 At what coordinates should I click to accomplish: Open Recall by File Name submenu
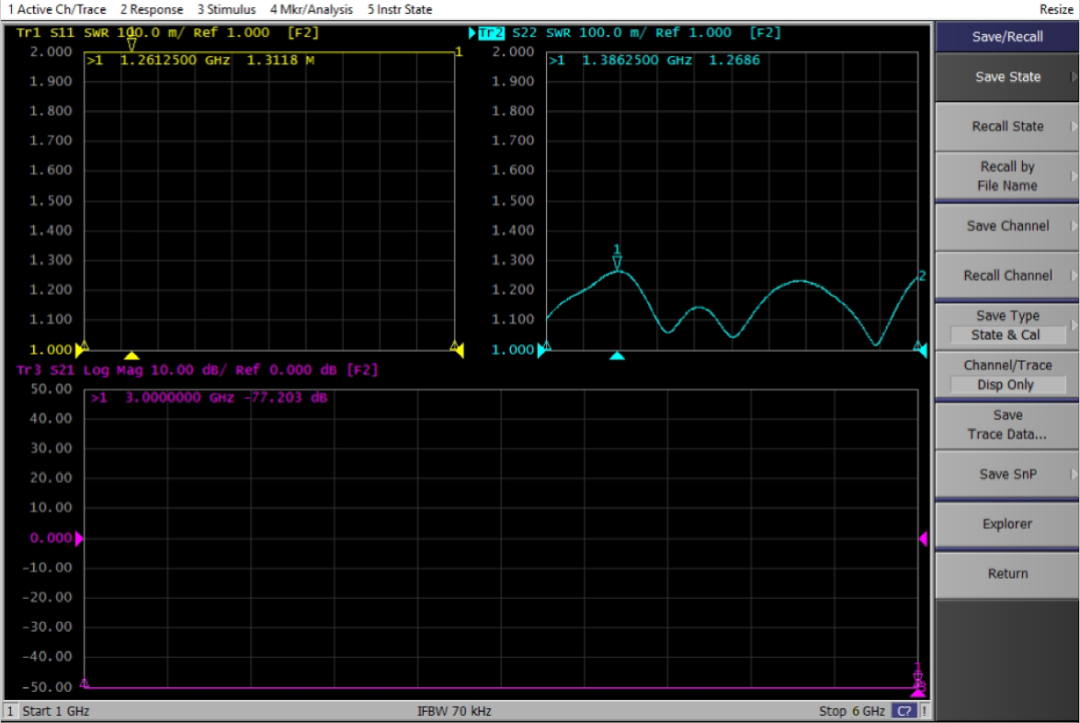pyautogui.click(x=1007, y=176)
